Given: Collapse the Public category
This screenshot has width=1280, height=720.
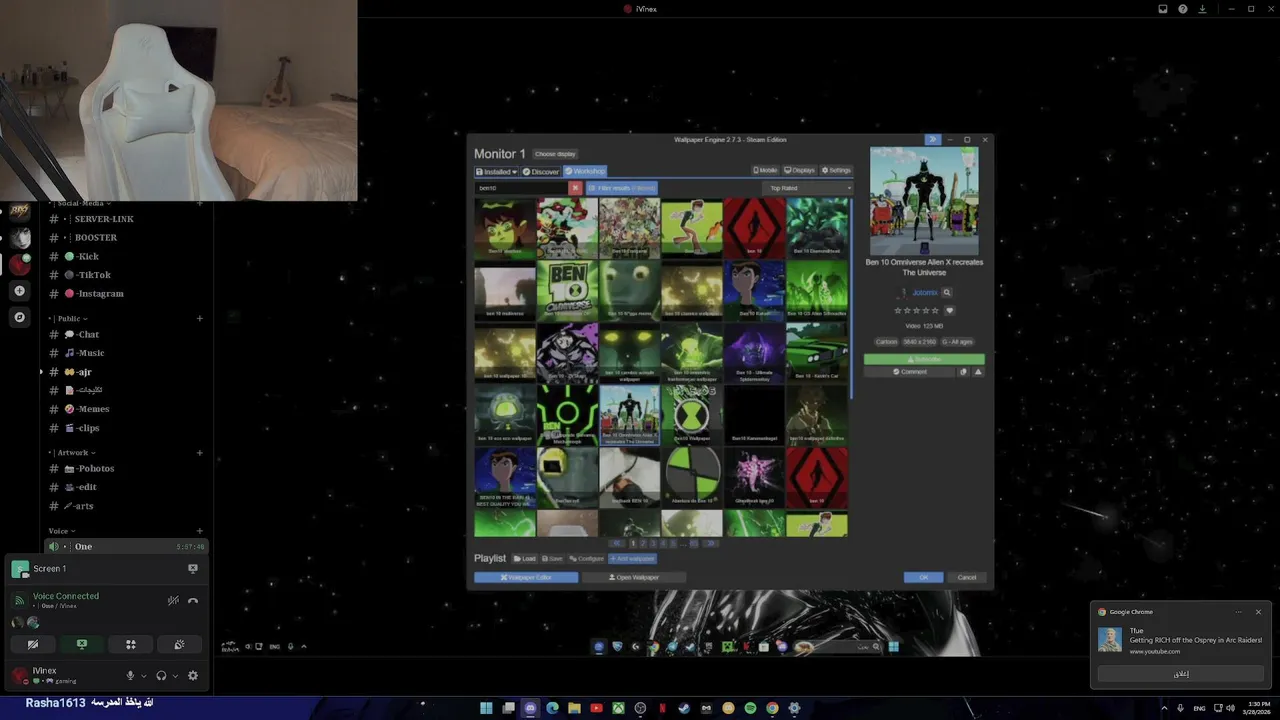Looking at the screenshot, I should 69,319.
